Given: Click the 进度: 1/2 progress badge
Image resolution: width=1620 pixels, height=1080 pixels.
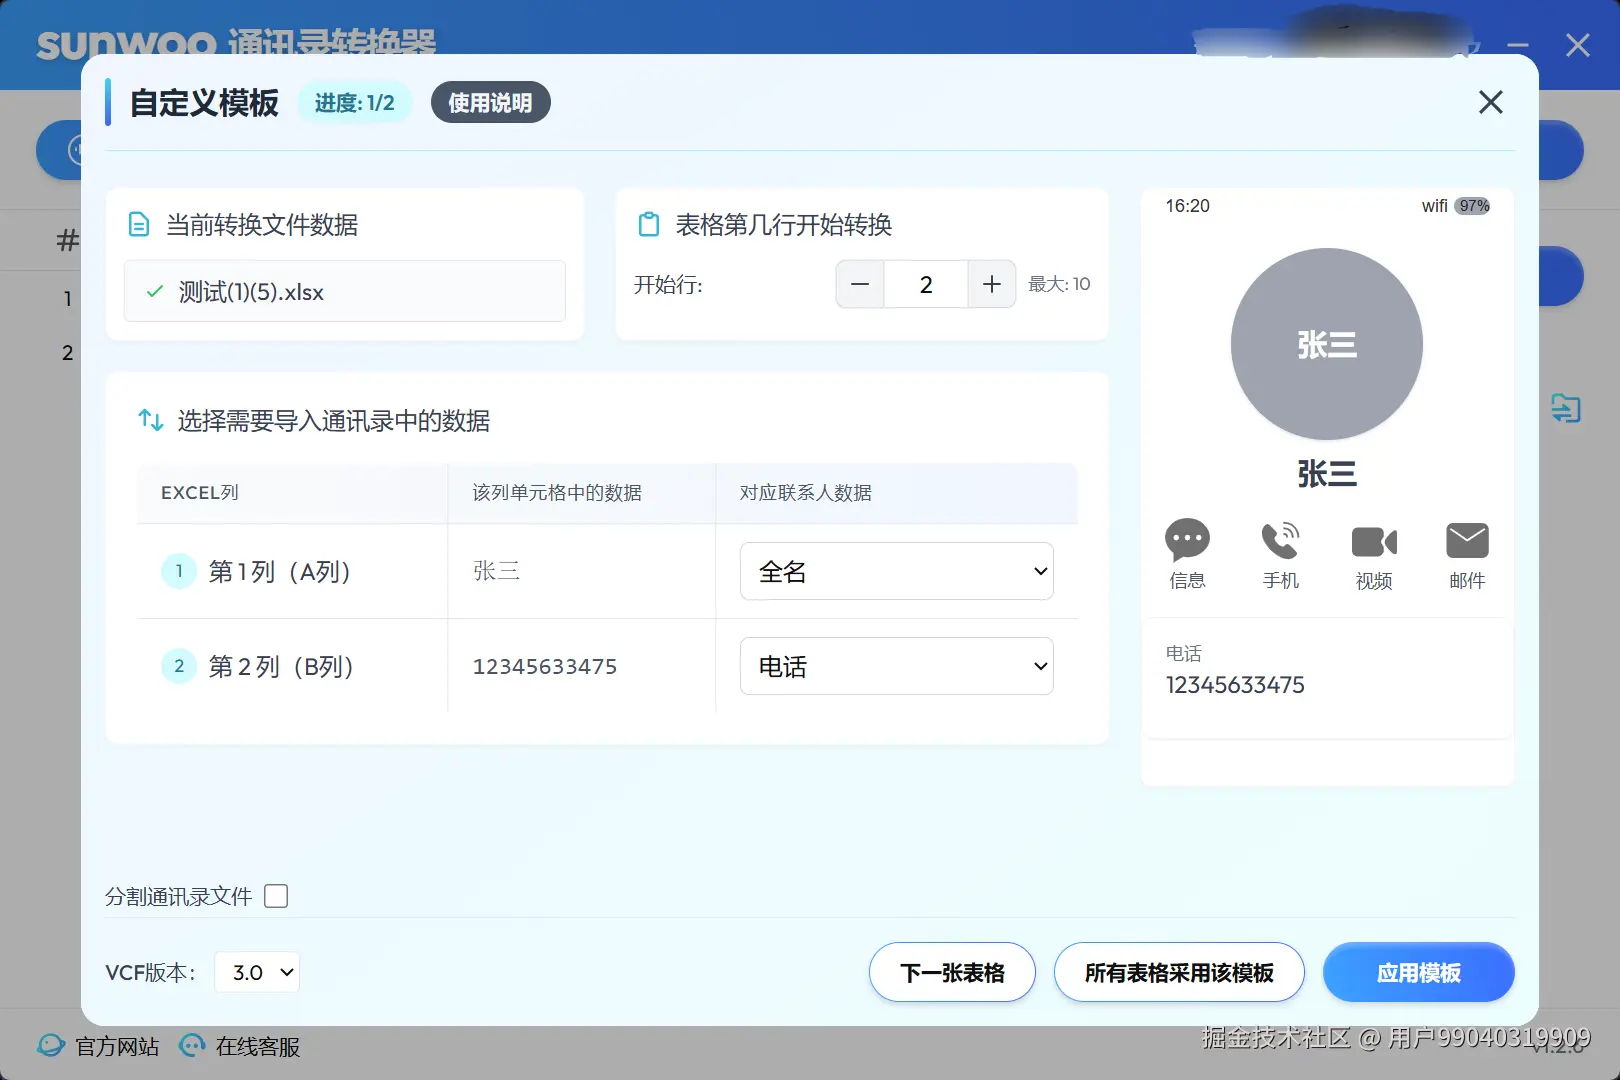Looking at the screenshot, I should (354, 102).
